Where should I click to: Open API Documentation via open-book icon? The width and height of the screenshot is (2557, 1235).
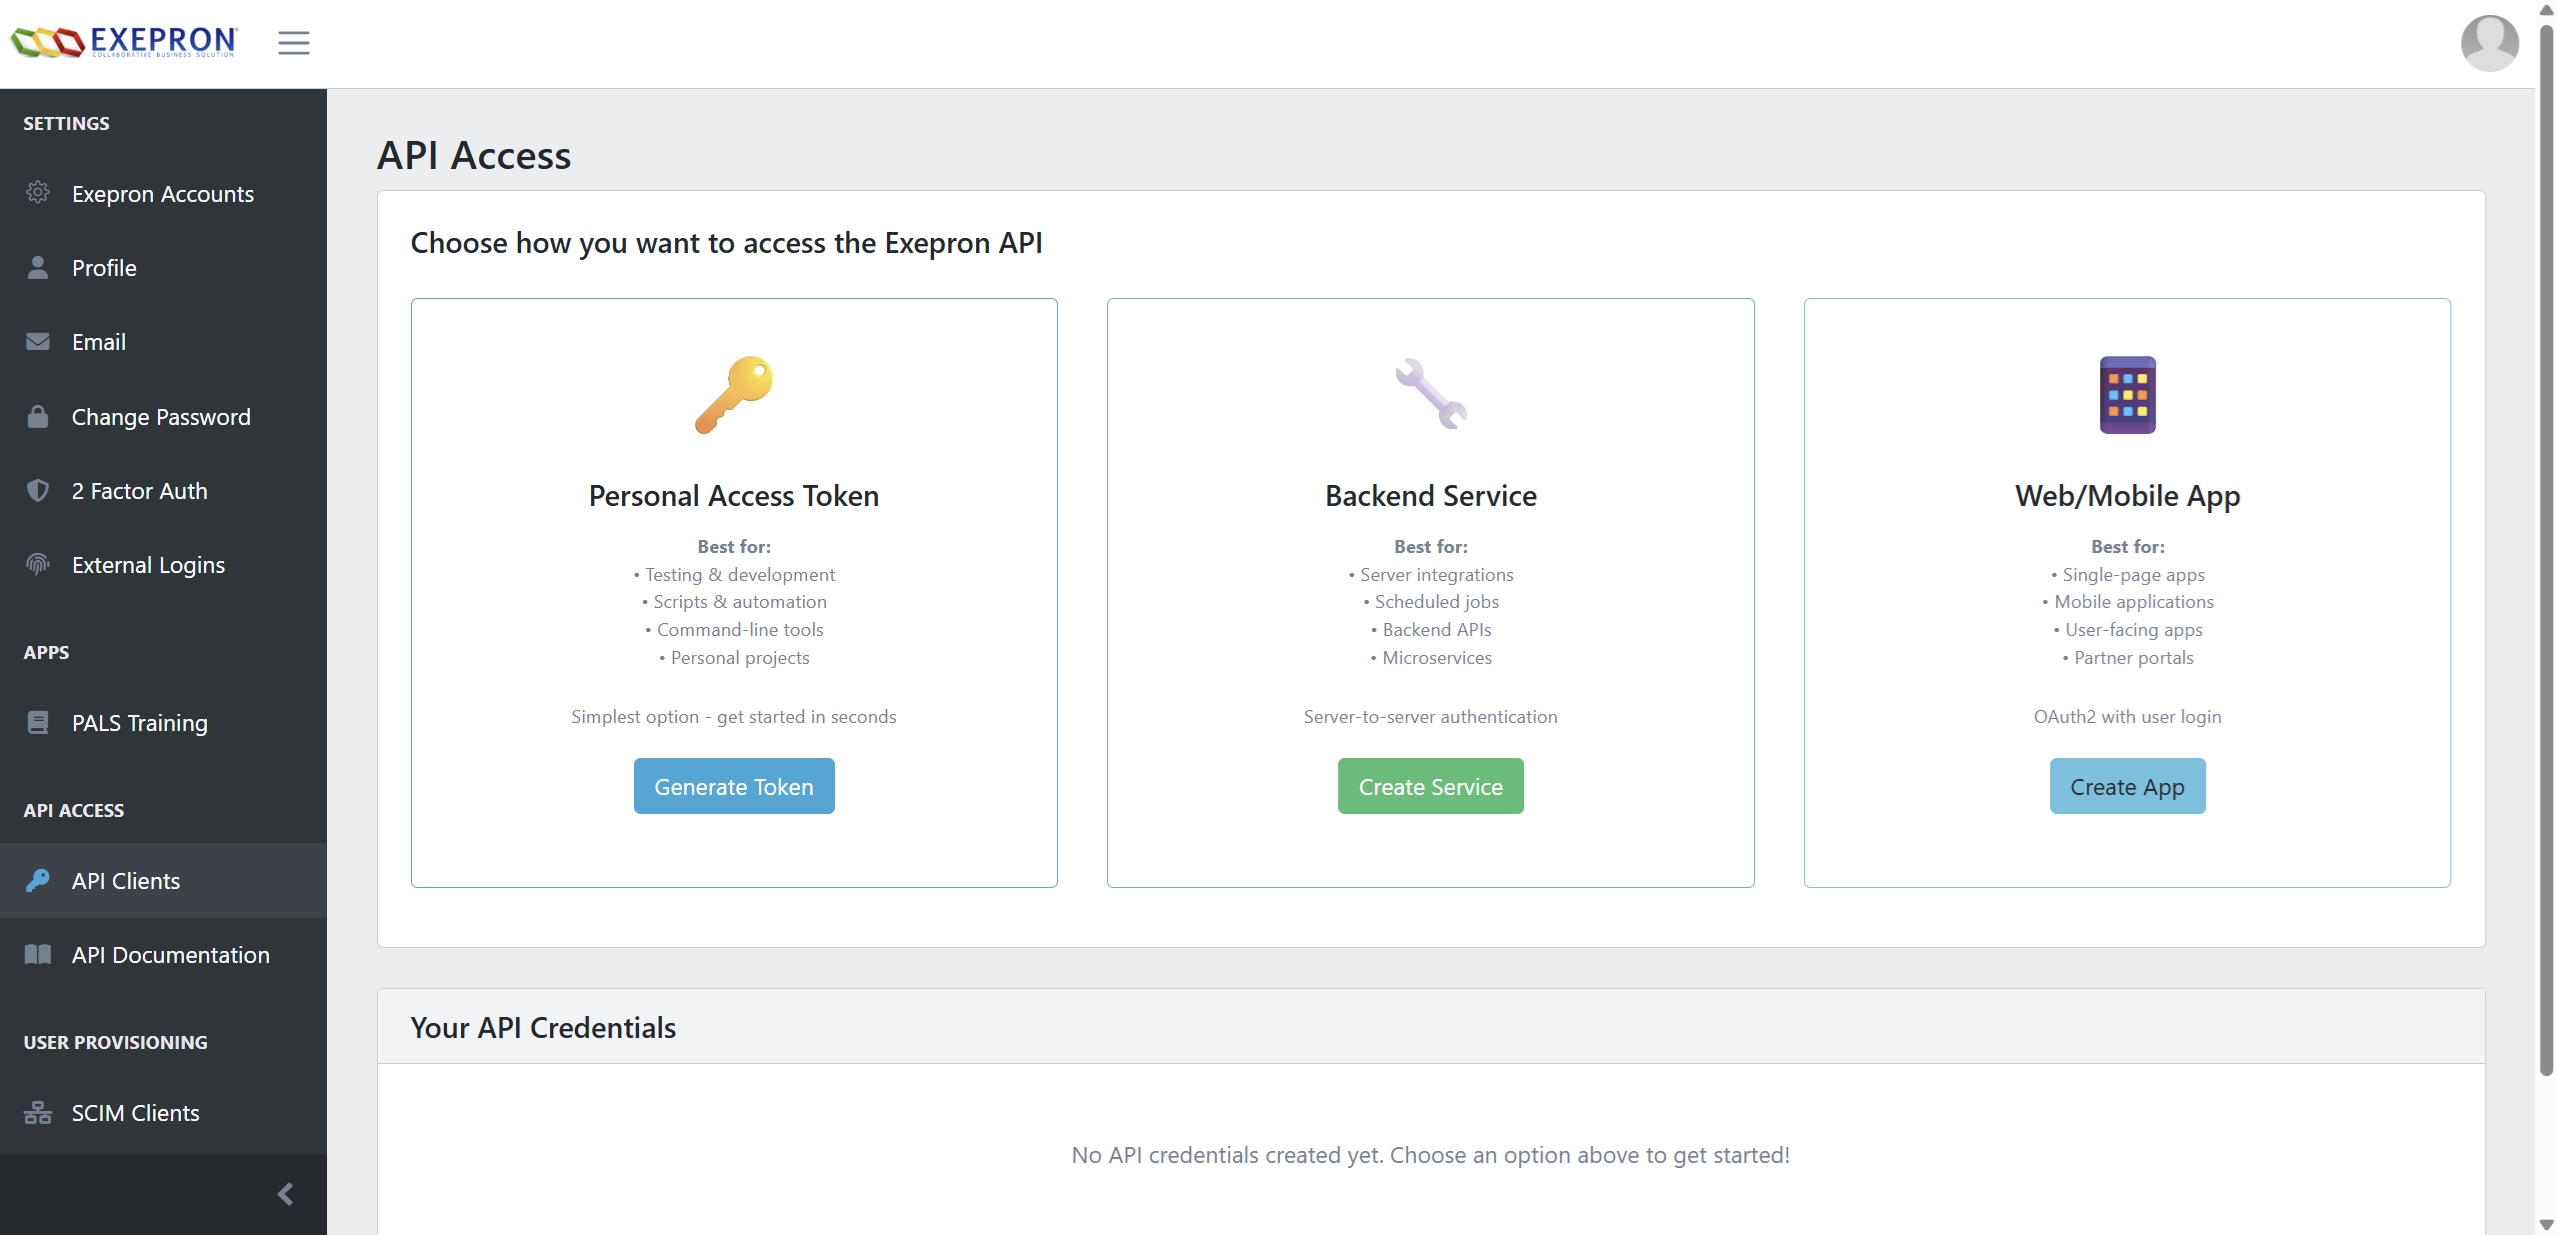(37, 954)
